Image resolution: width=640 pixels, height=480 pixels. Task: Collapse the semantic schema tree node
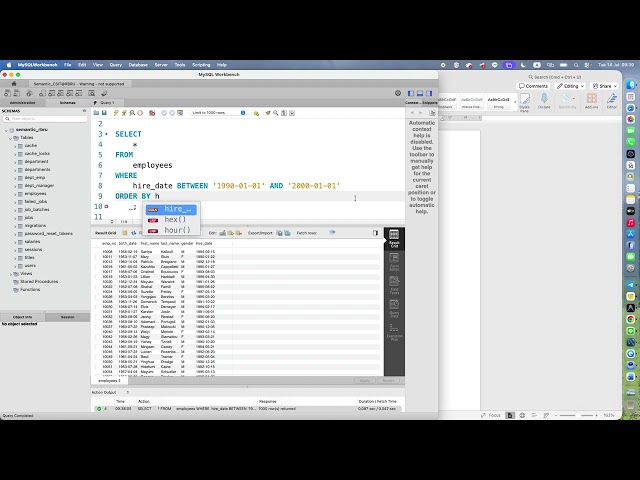7,130
